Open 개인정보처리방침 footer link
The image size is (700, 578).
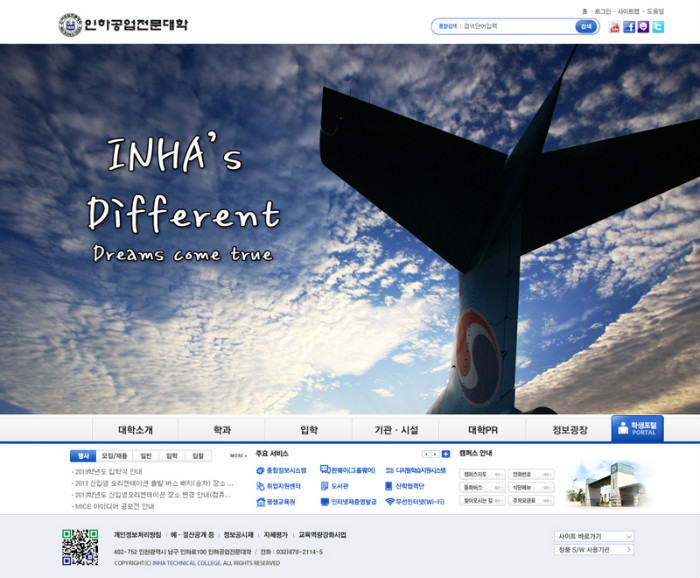pos(137,535)
